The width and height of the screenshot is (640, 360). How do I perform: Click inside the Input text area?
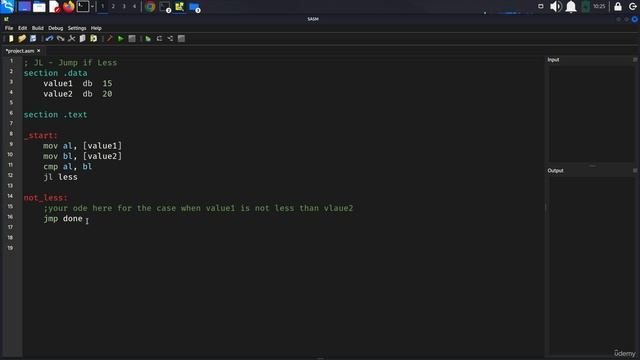pyautogui.click(x=591, y=113)
